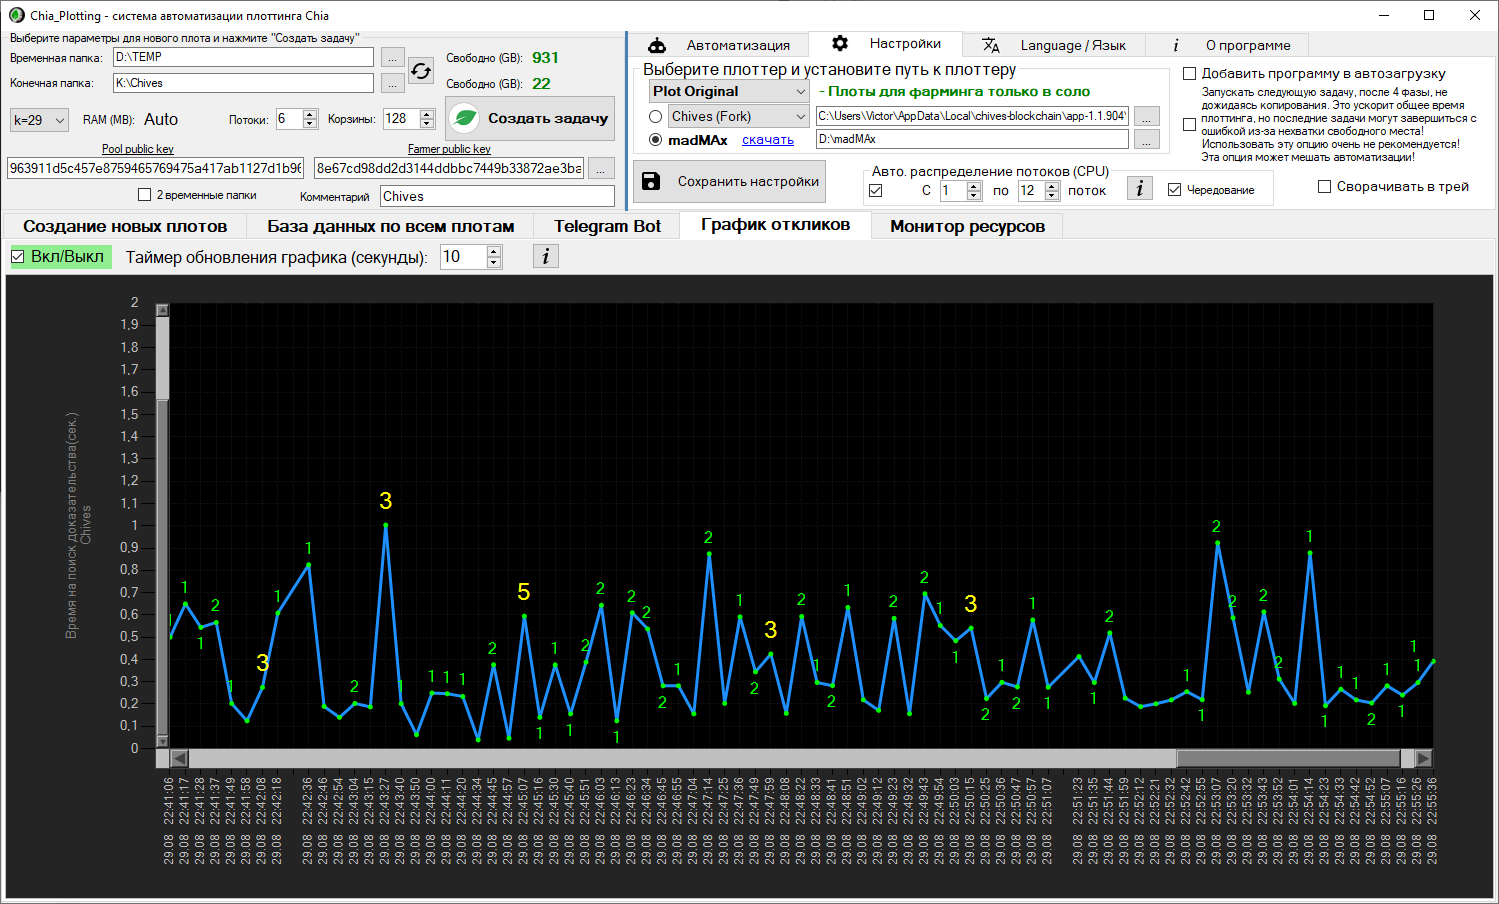Open the Монитор ресурсов tab
Viewport: 1499px width, 904px height.
coord(967,227)
